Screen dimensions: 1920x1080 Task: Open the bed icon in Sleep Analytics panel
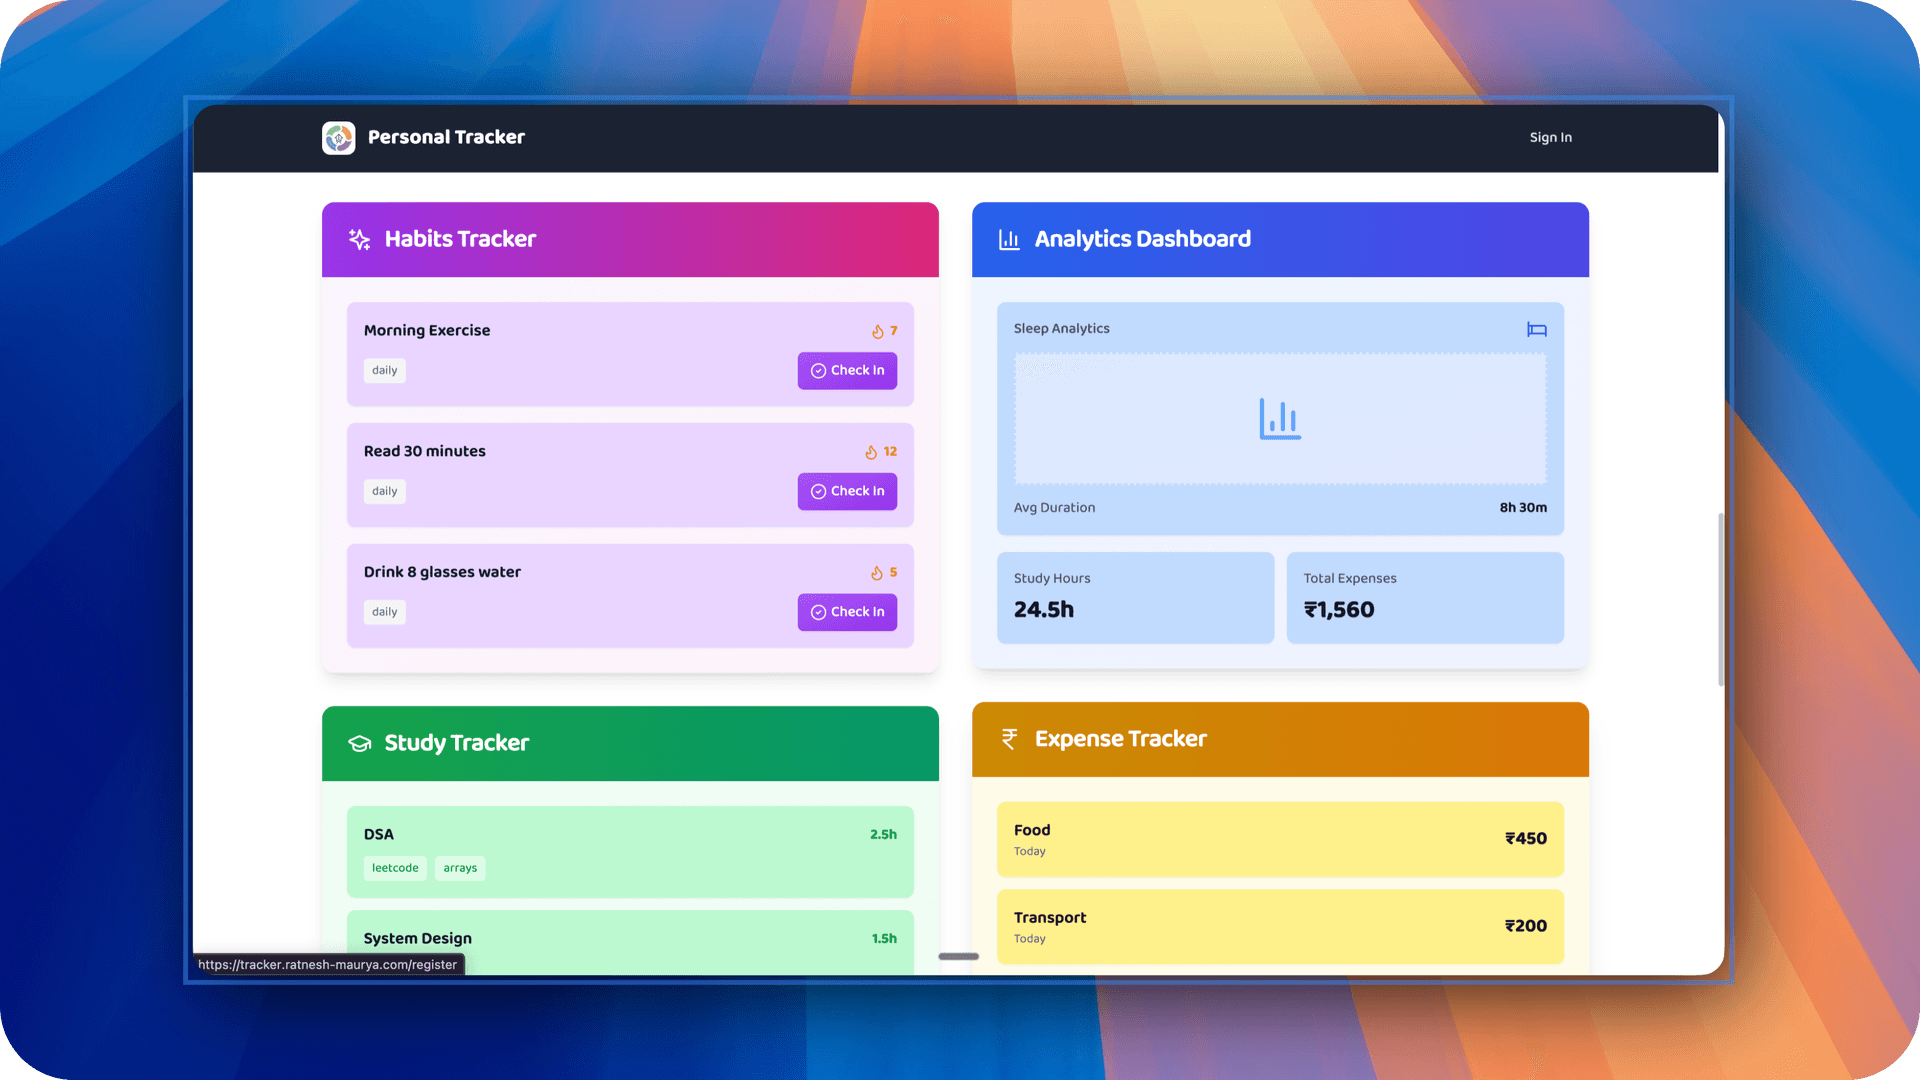(x=1536, y=328)
